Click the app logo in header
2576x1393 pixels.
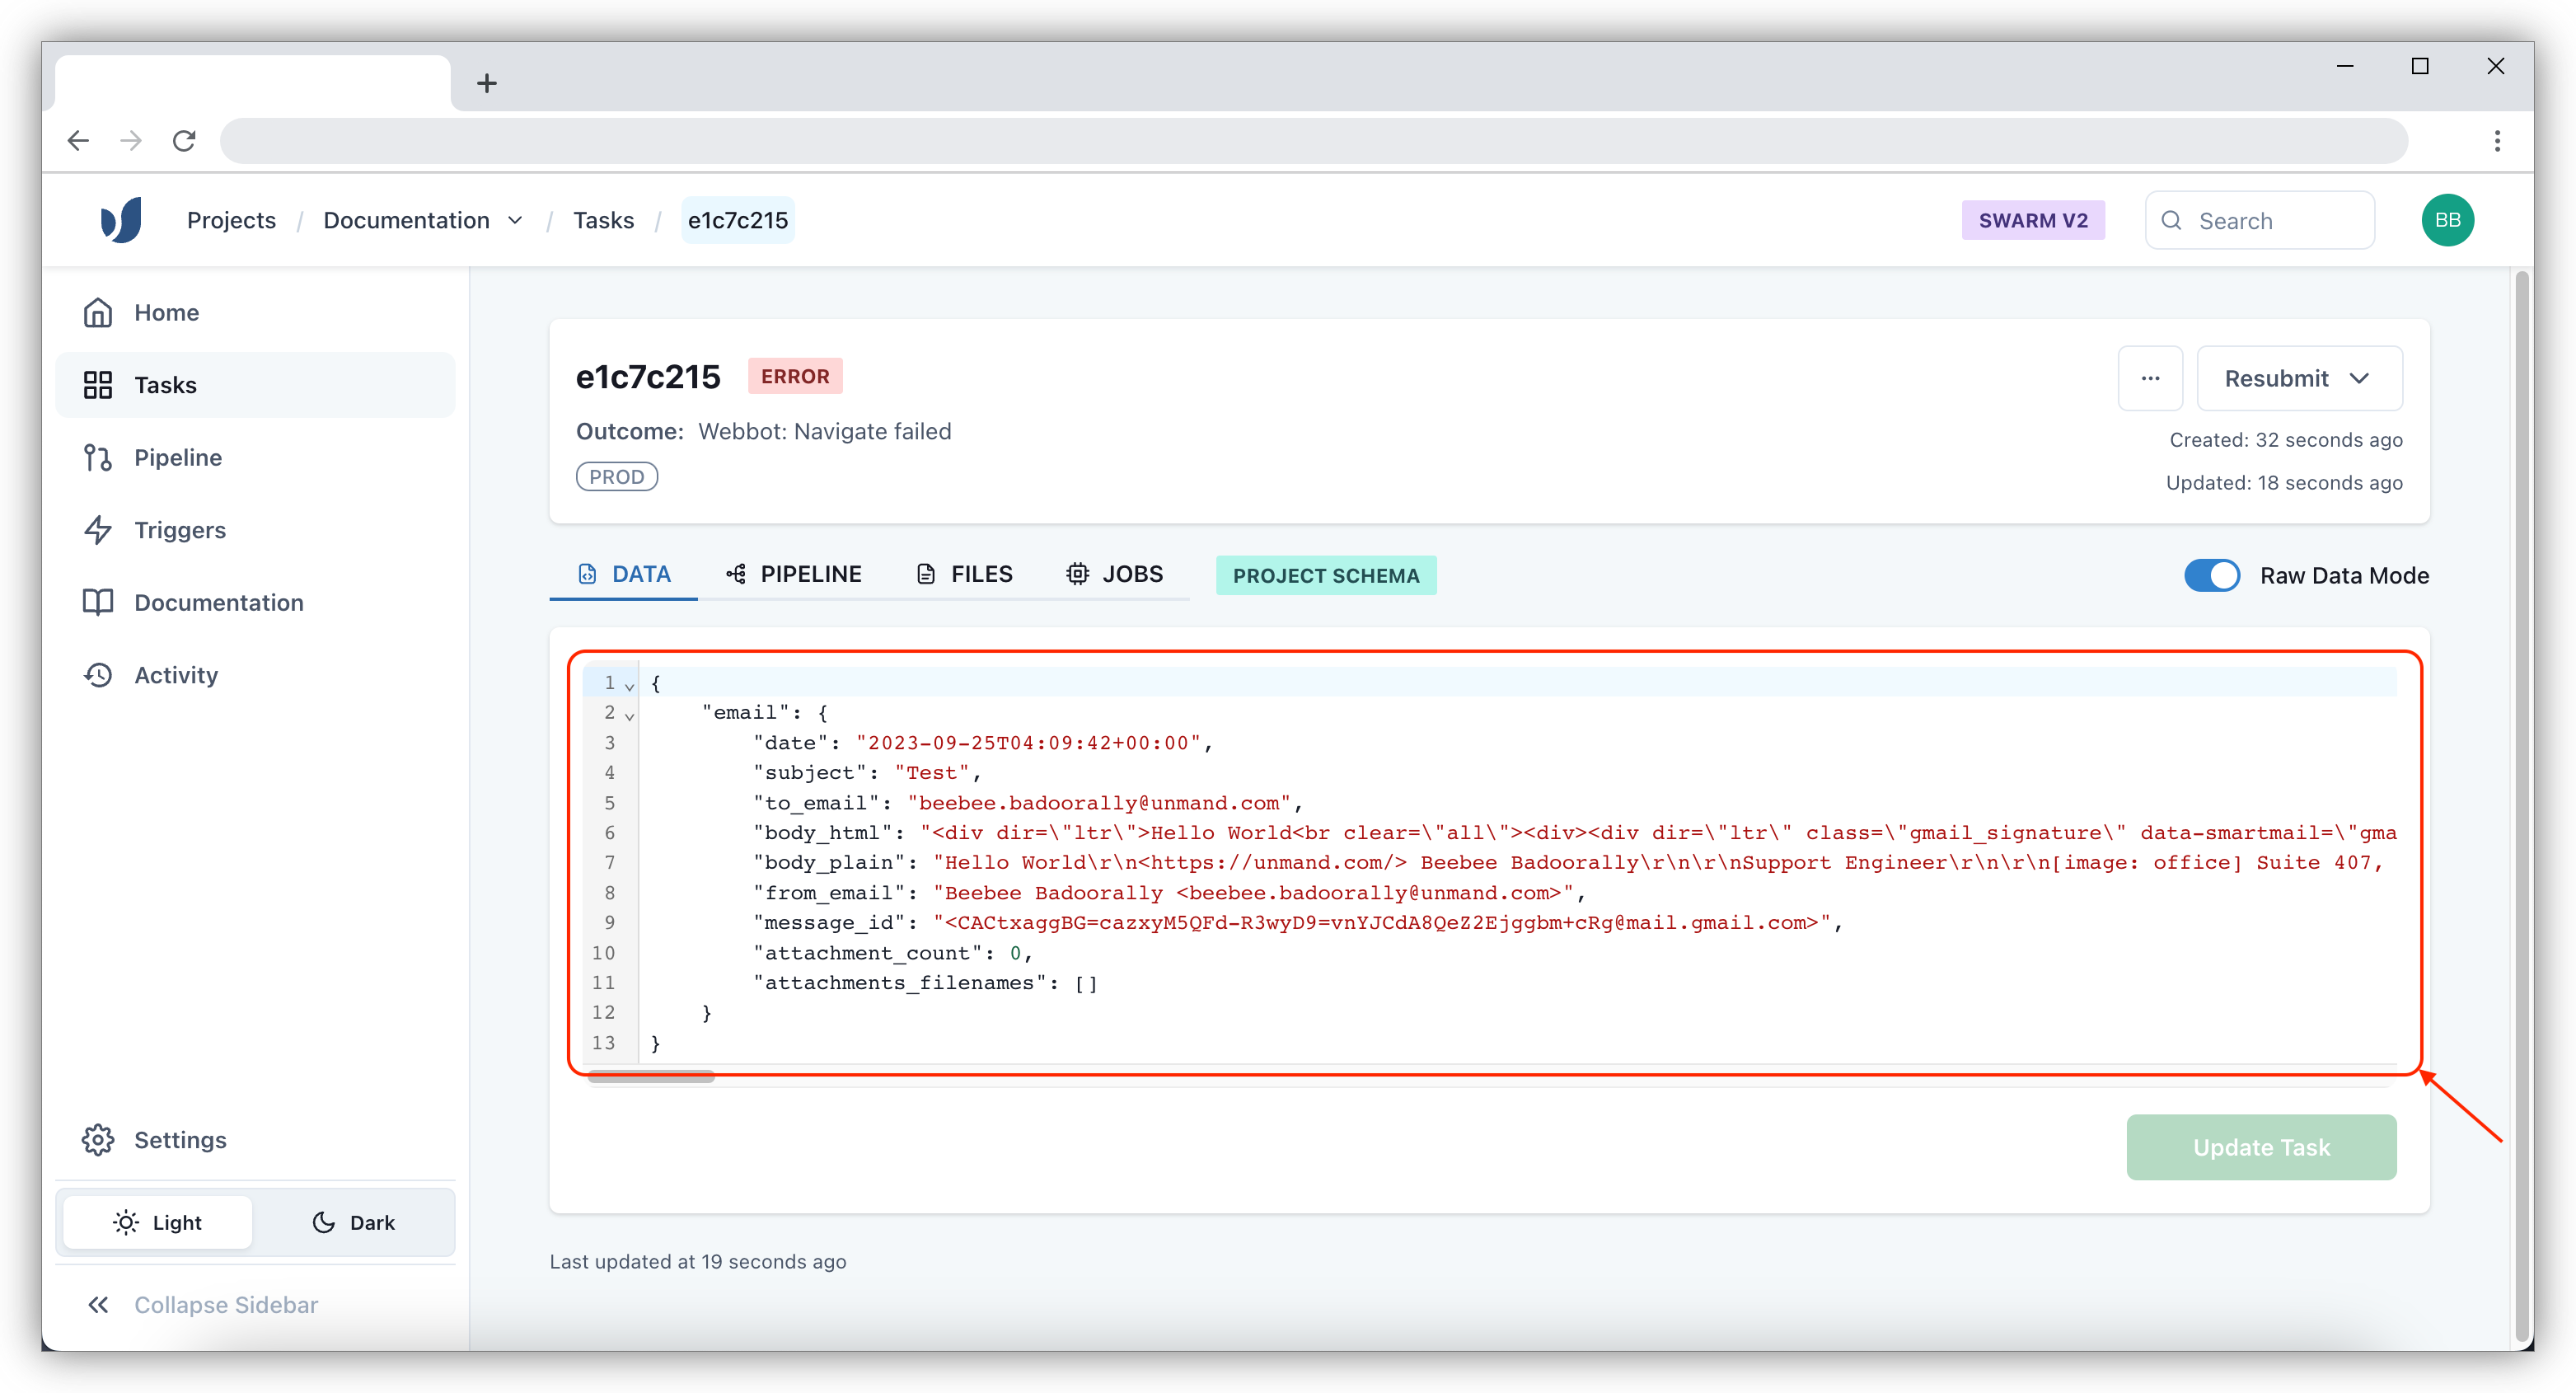pos(121,220)
